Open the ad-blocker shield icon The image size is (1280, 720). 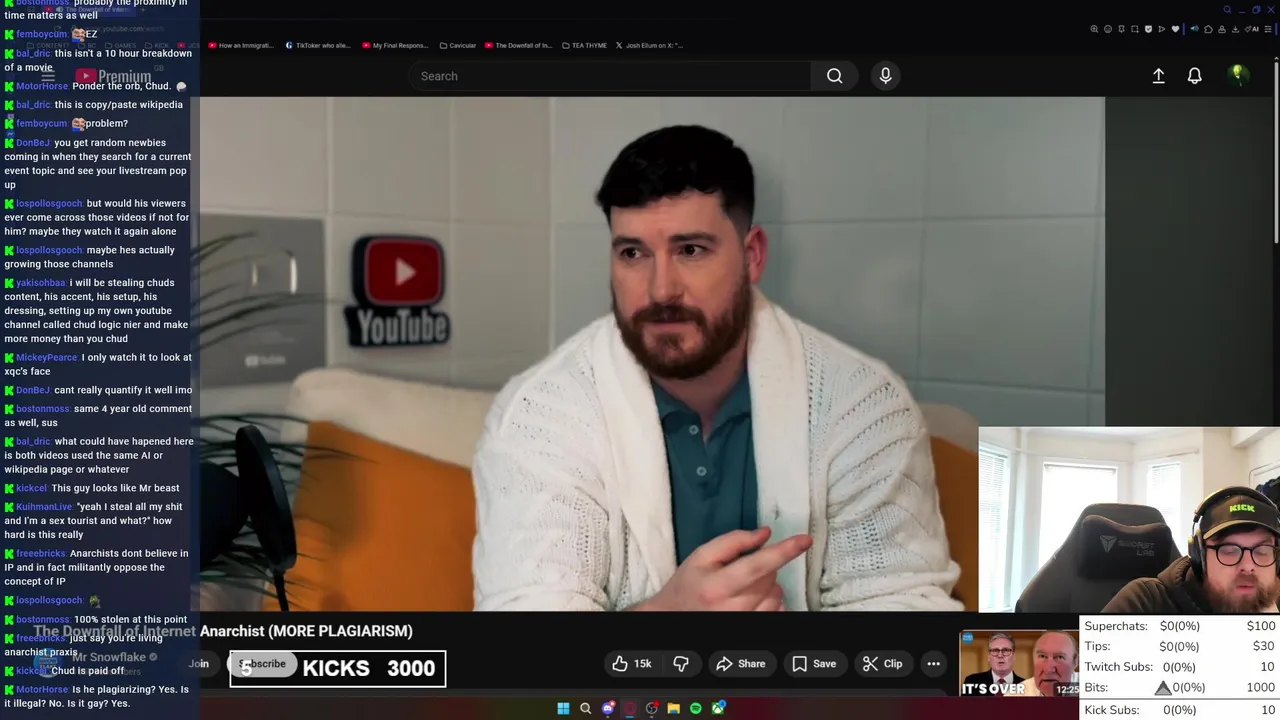(x=1148, y=29)
